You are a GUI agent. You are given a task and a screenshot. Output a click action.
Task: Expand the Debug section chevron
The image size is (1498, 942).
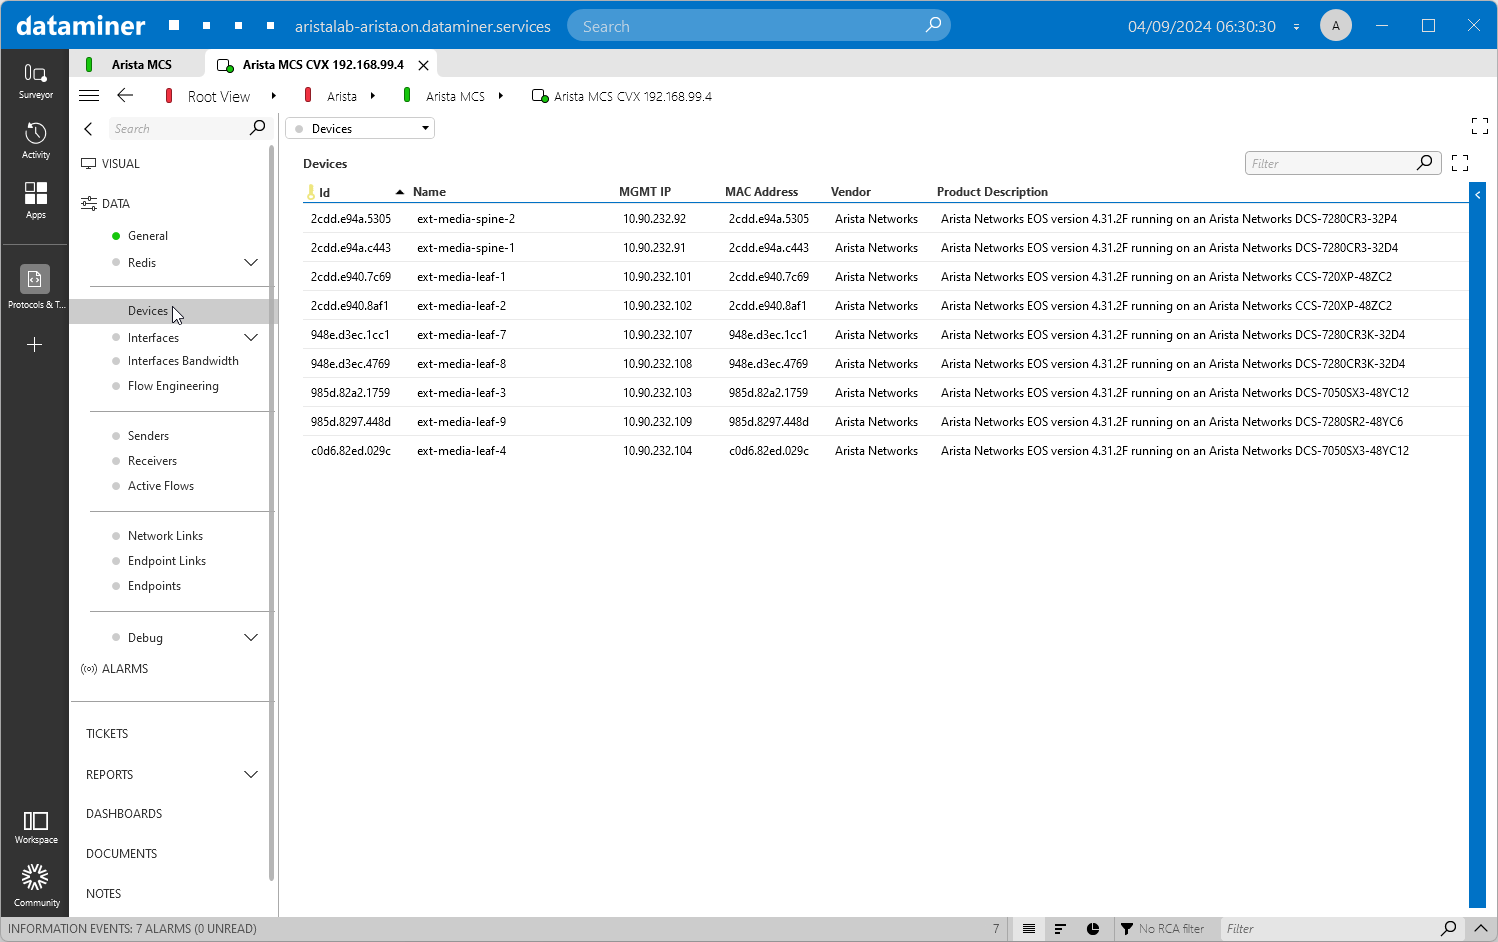pyautogui.click(x=251, y=637)
